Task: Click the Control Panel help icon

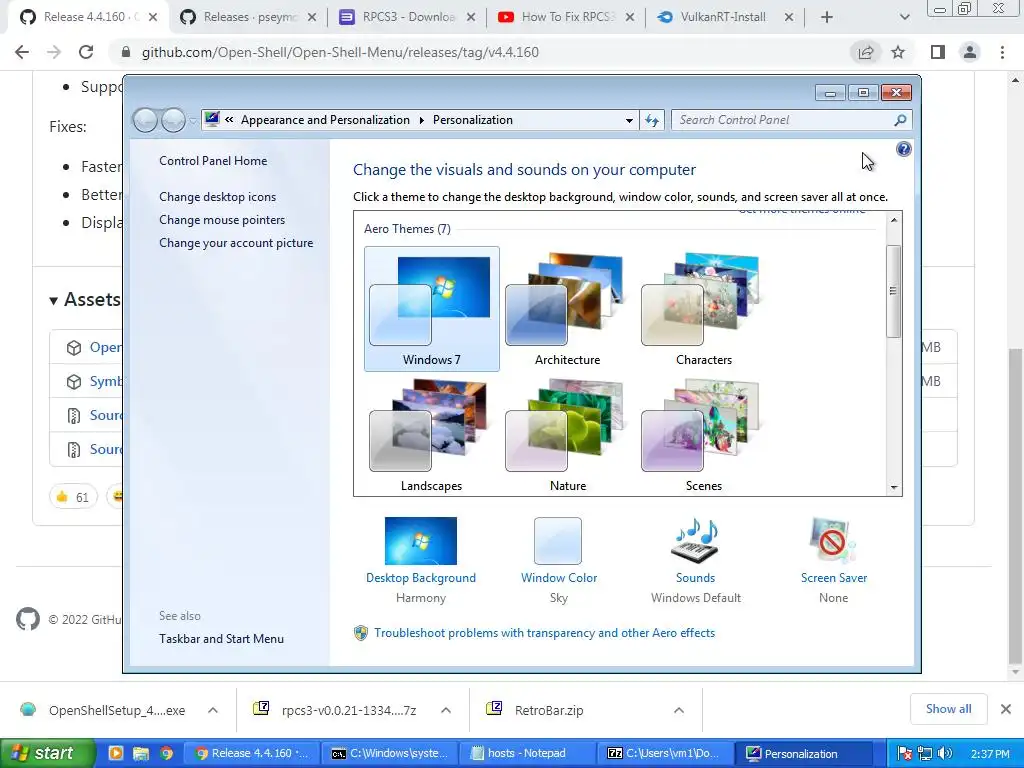Action: point(903,150)
